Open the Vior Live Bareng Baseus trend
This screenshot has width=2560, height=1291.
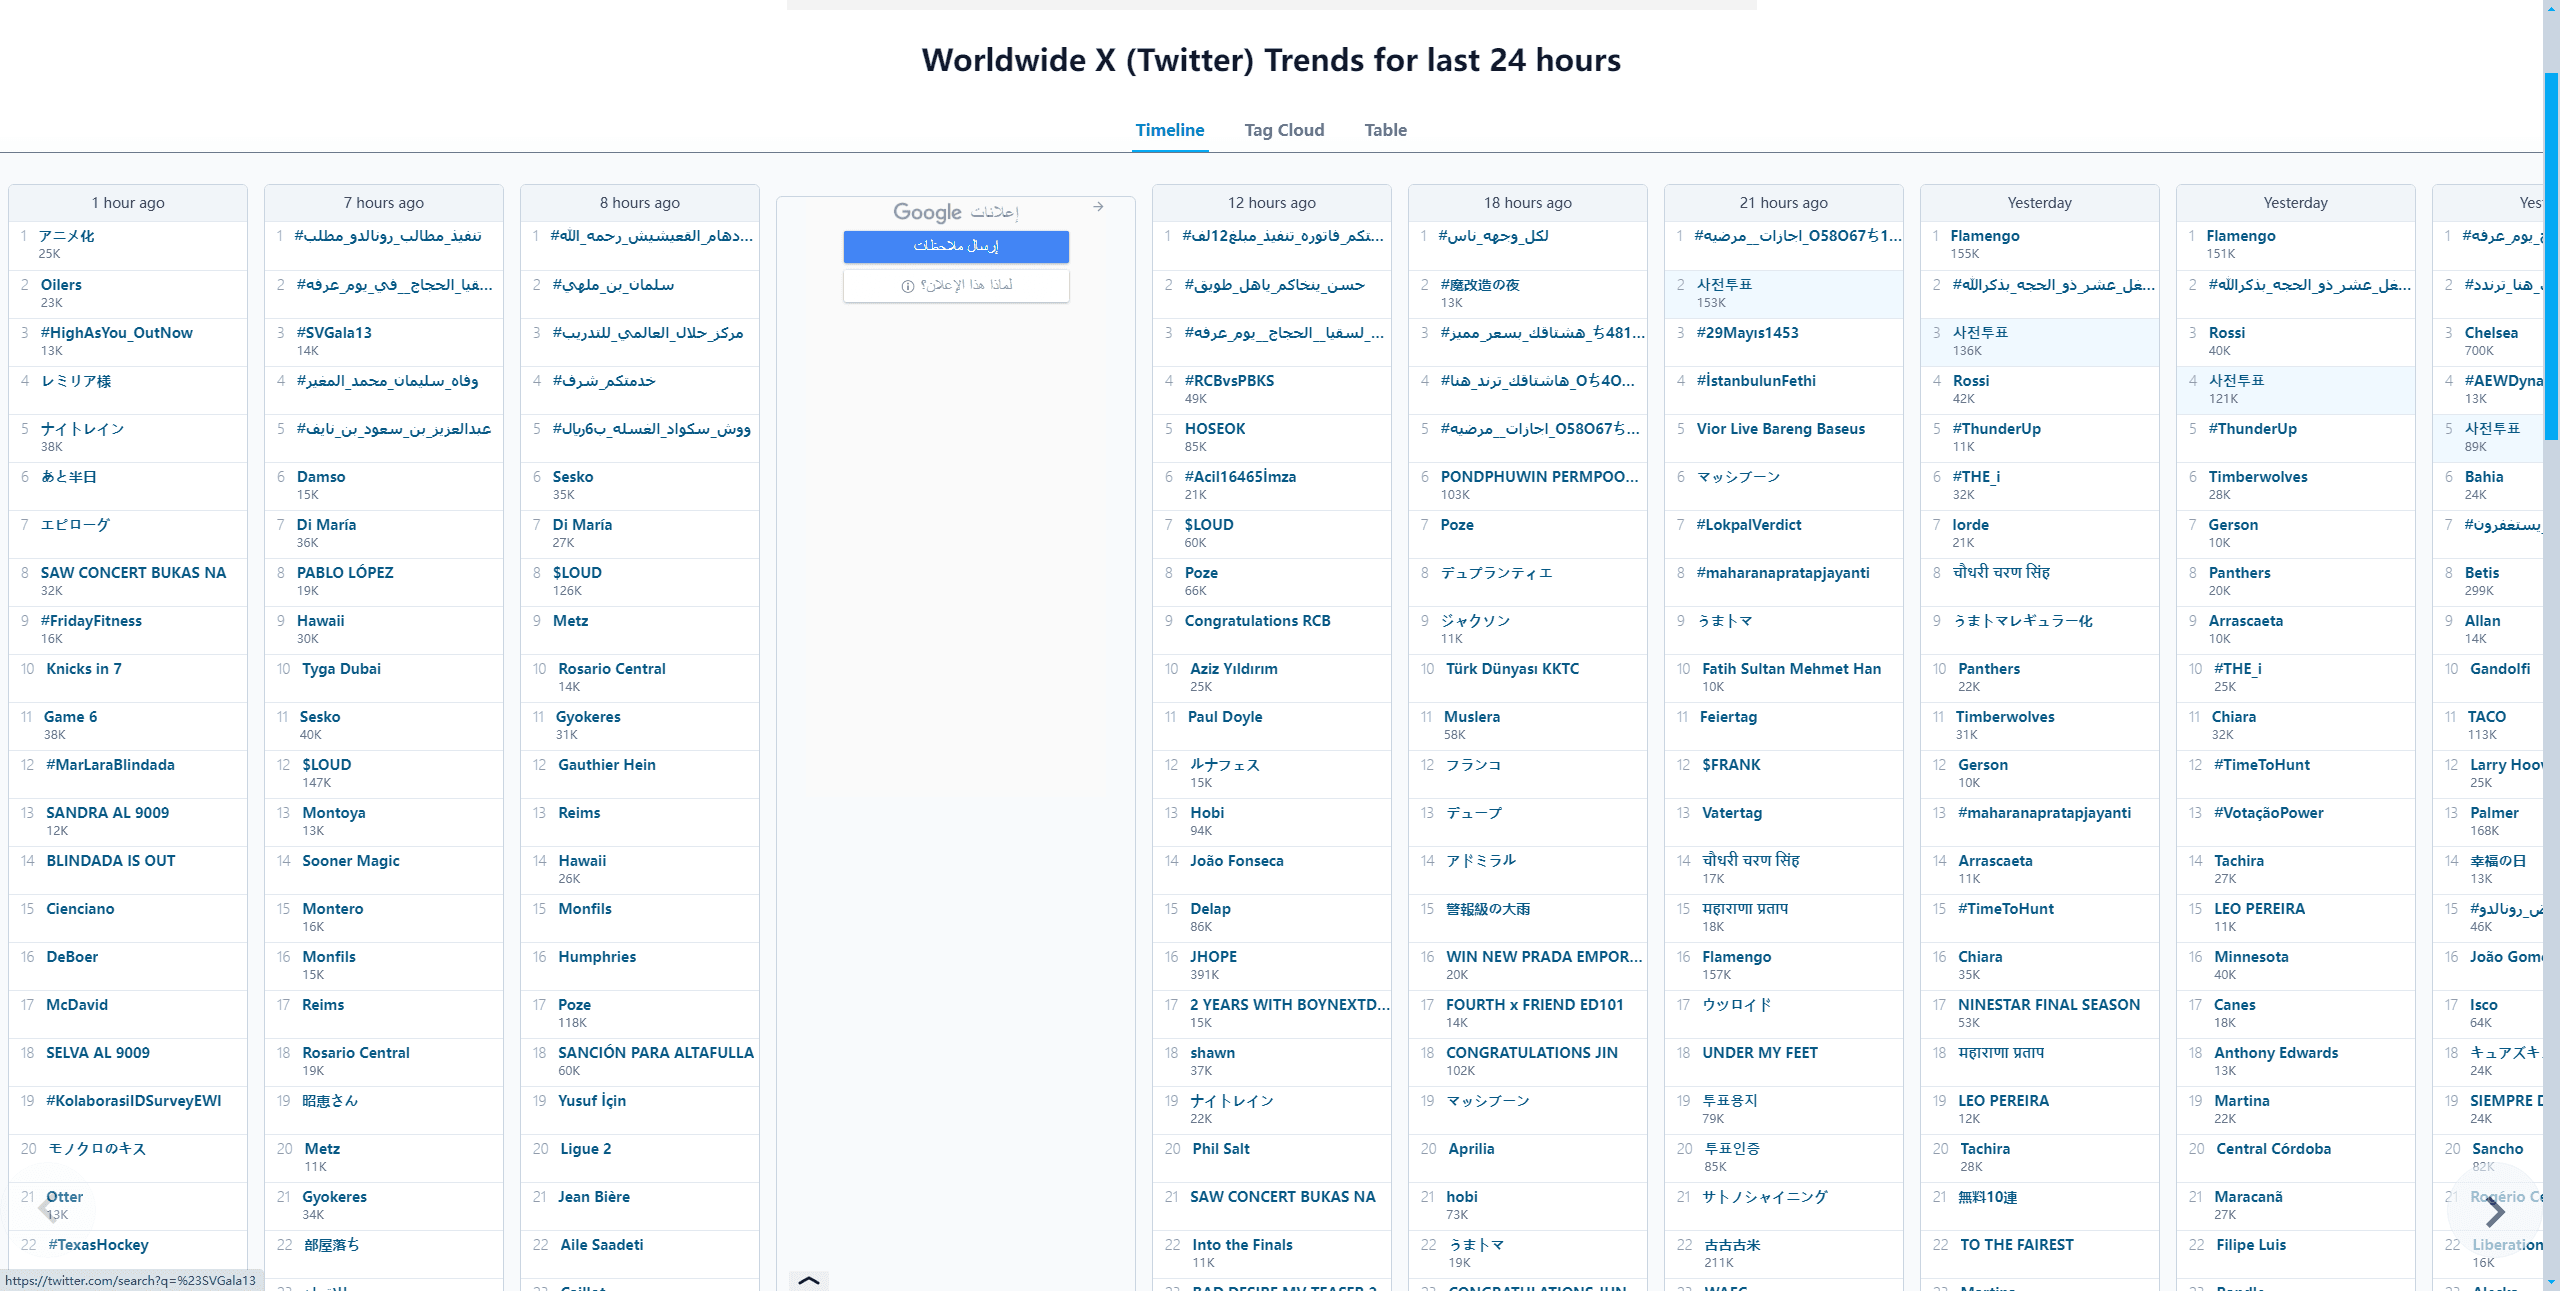point(1780,429)
